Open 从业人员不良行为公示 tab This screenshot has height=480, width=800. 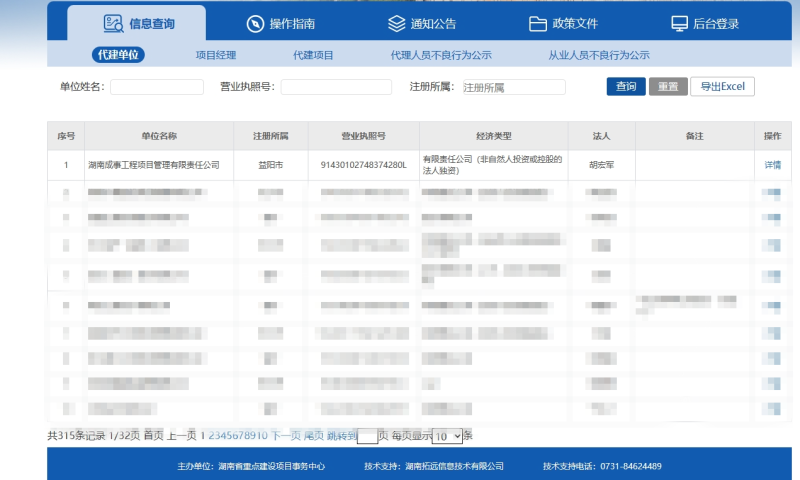(599, 56)
